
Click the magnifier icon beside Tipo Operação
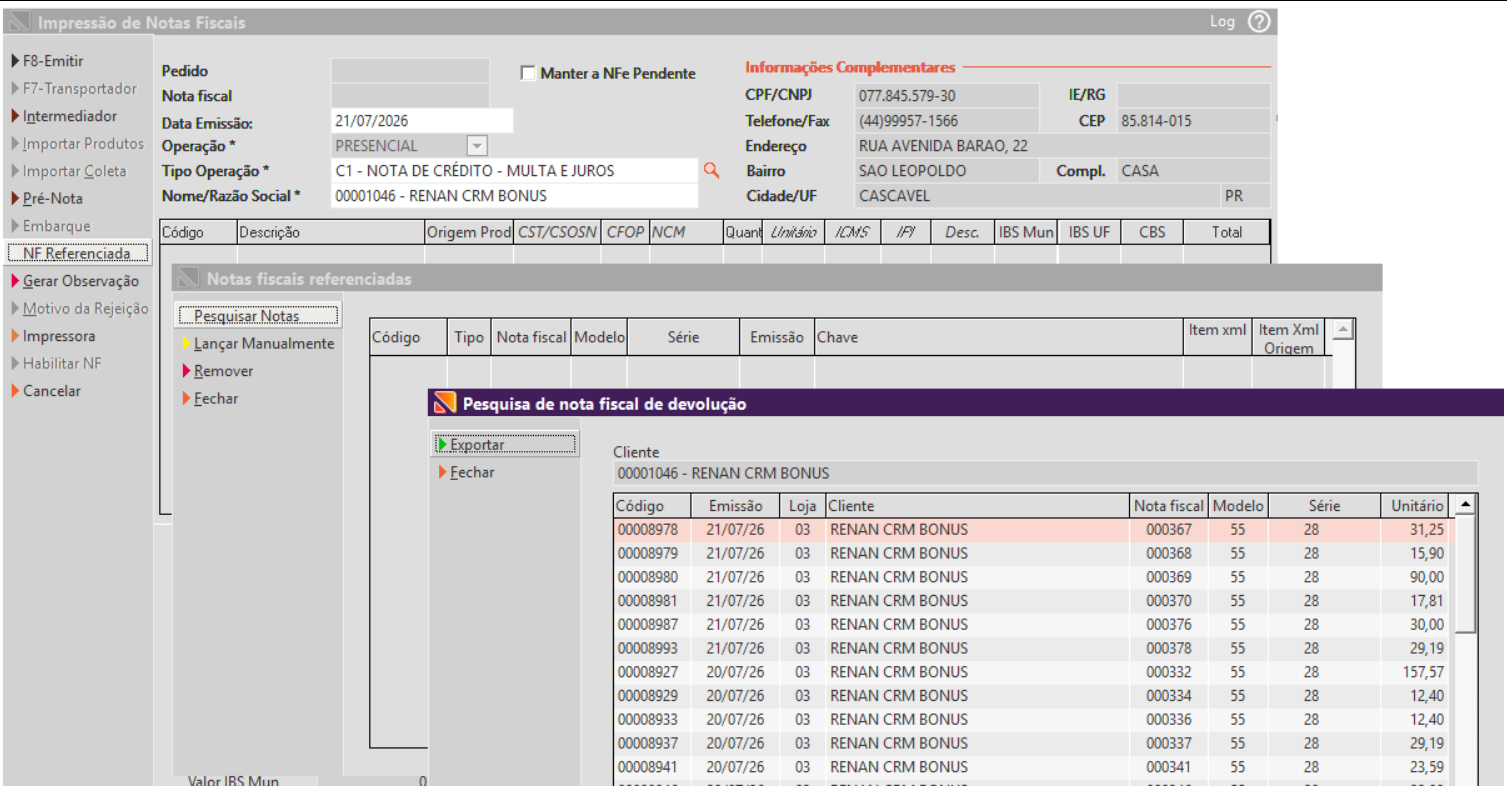point(712,171)
